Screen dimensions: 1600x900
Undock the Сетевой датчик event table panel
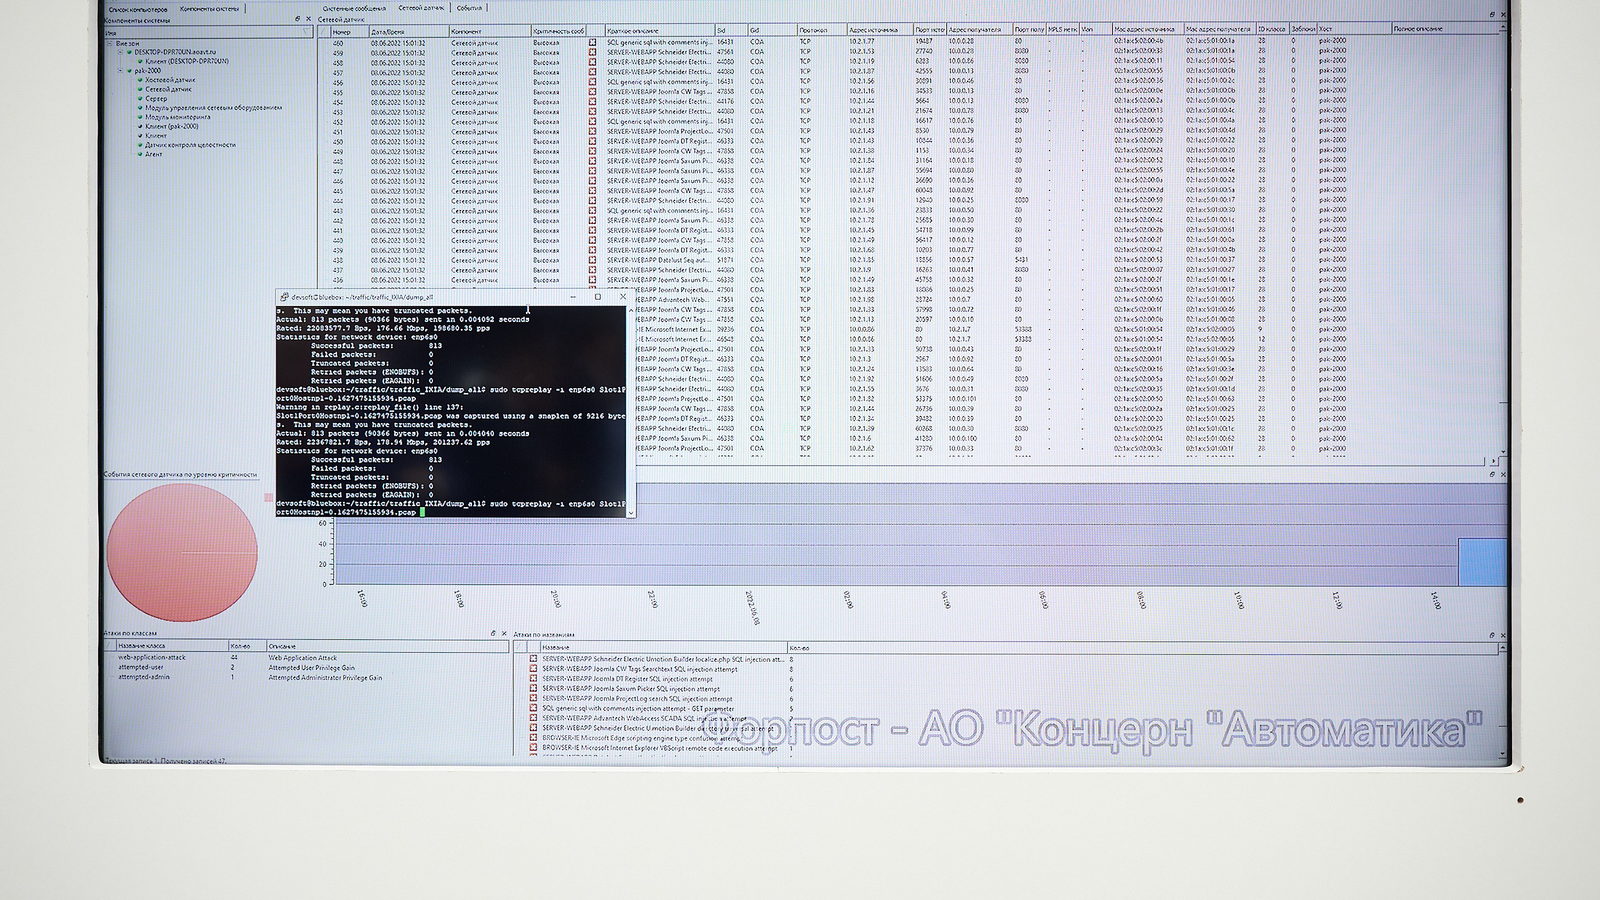(1492, 15)
